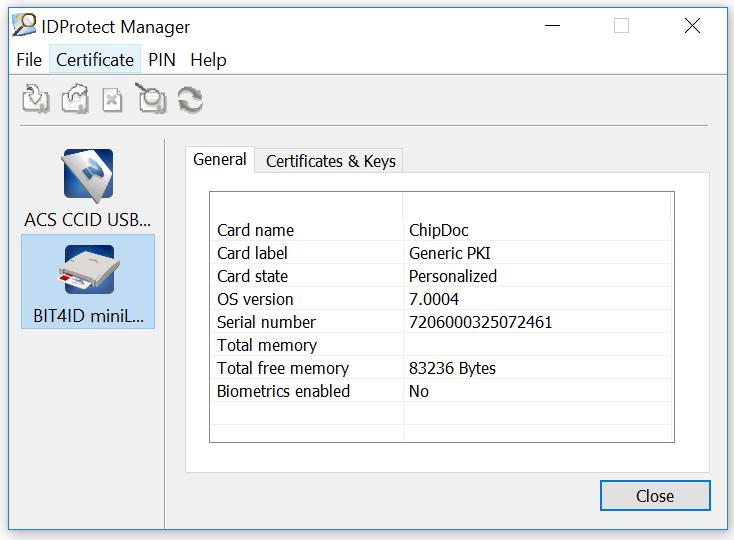Open the Certificate menu
Image resolution: width=734 pixels, height=540 pixels.
[x=95, y=60]
